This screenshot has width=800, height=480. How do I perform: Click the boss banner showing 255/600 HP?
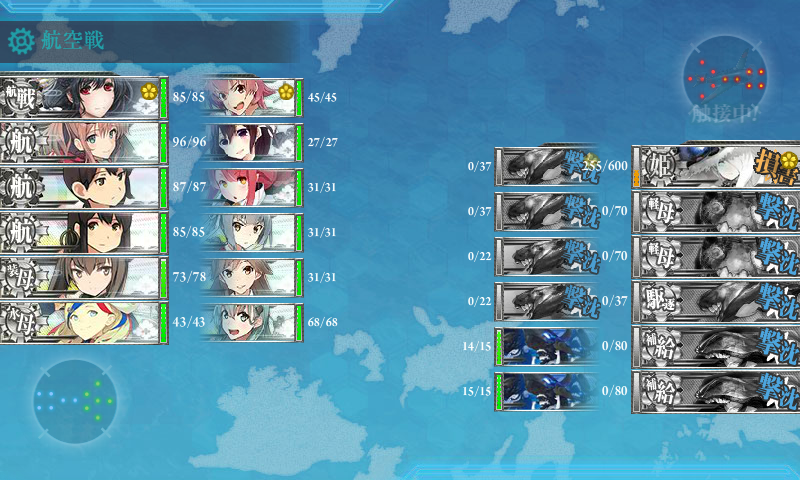[716, 166]
